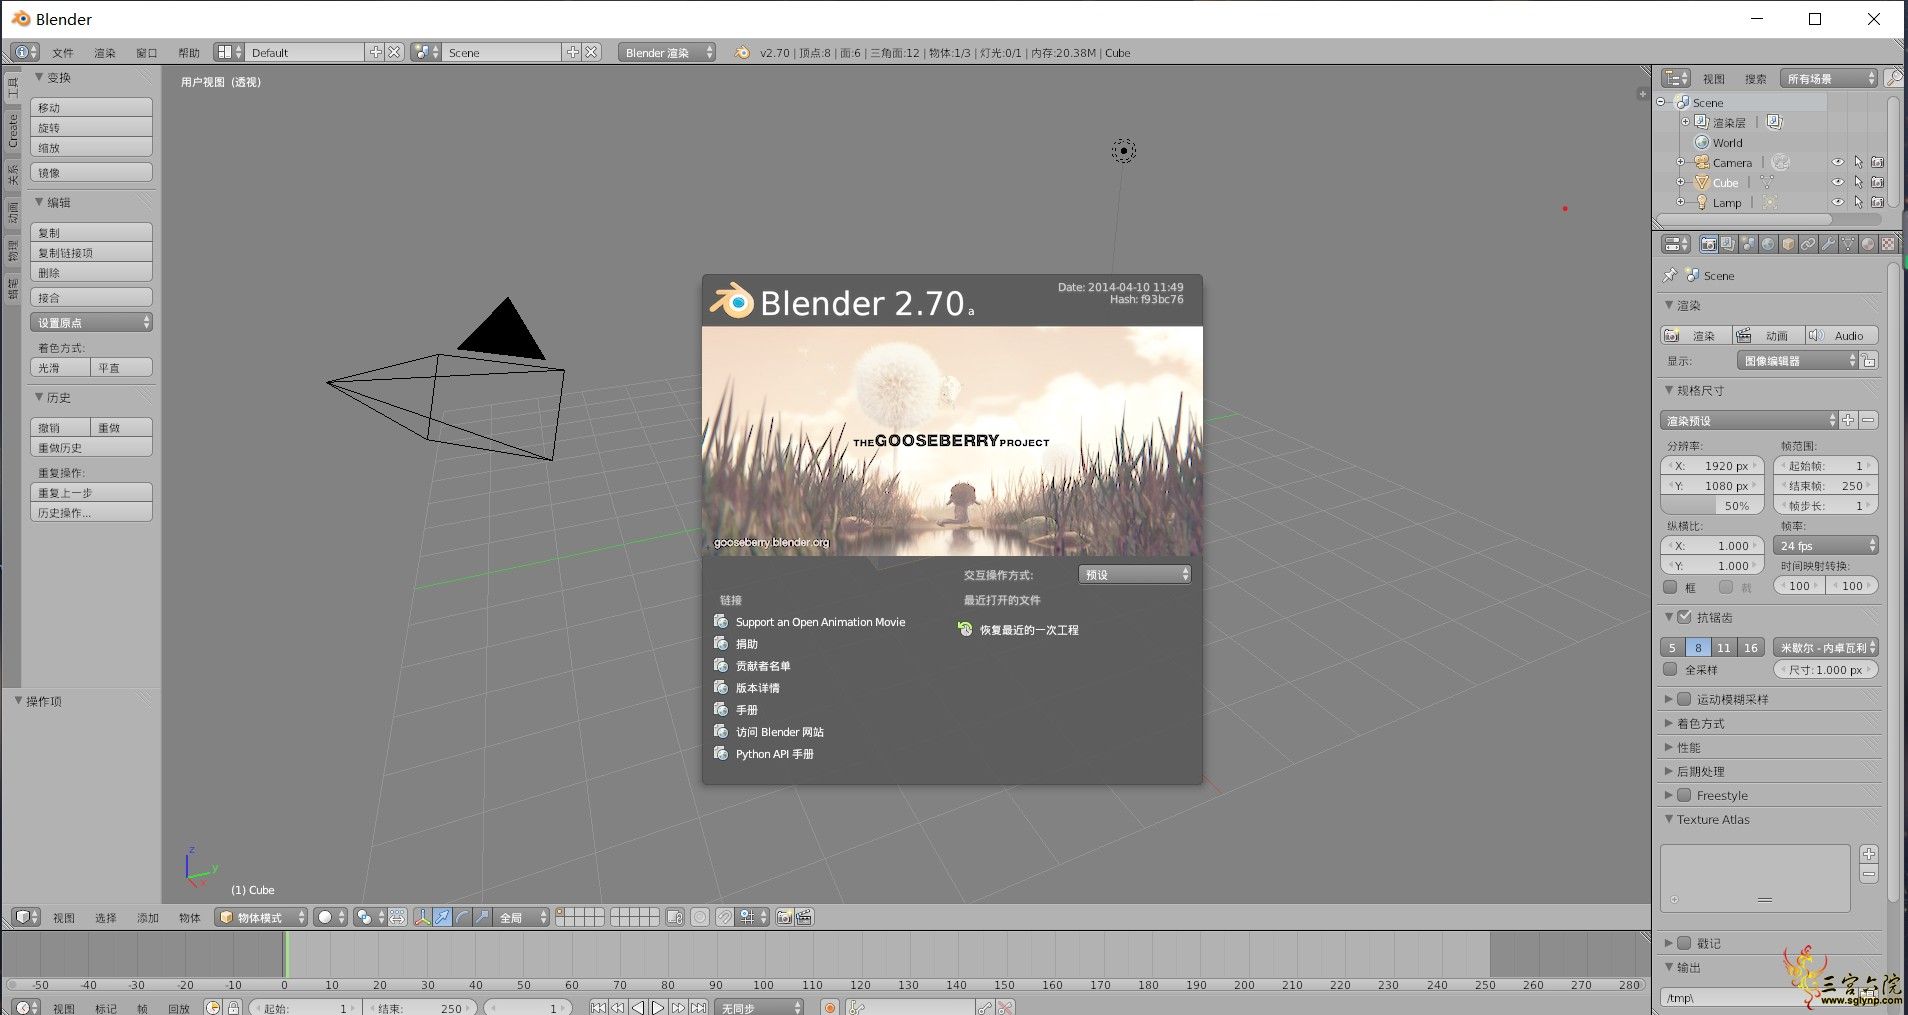Click the 动画 render animation button

(1769, 335)
